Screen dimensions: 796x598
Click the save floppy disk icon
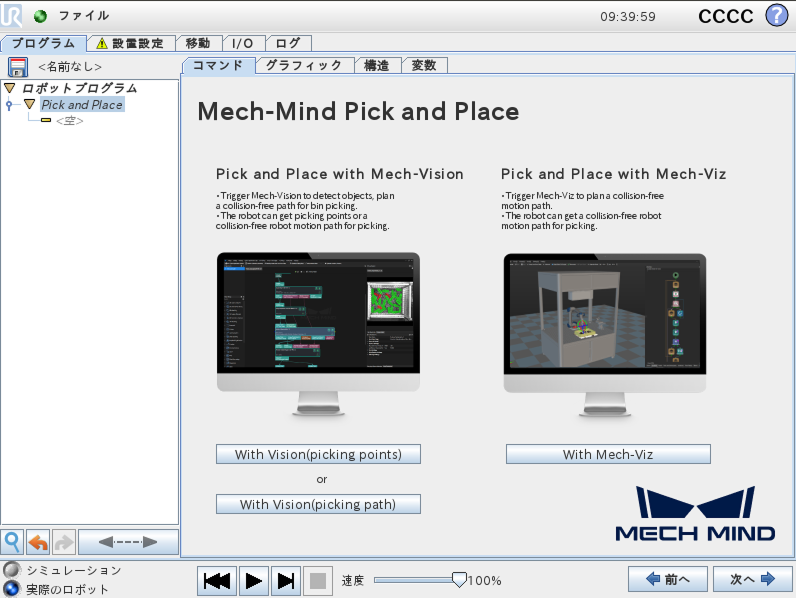pyautogui.click(x=17, y=67)
